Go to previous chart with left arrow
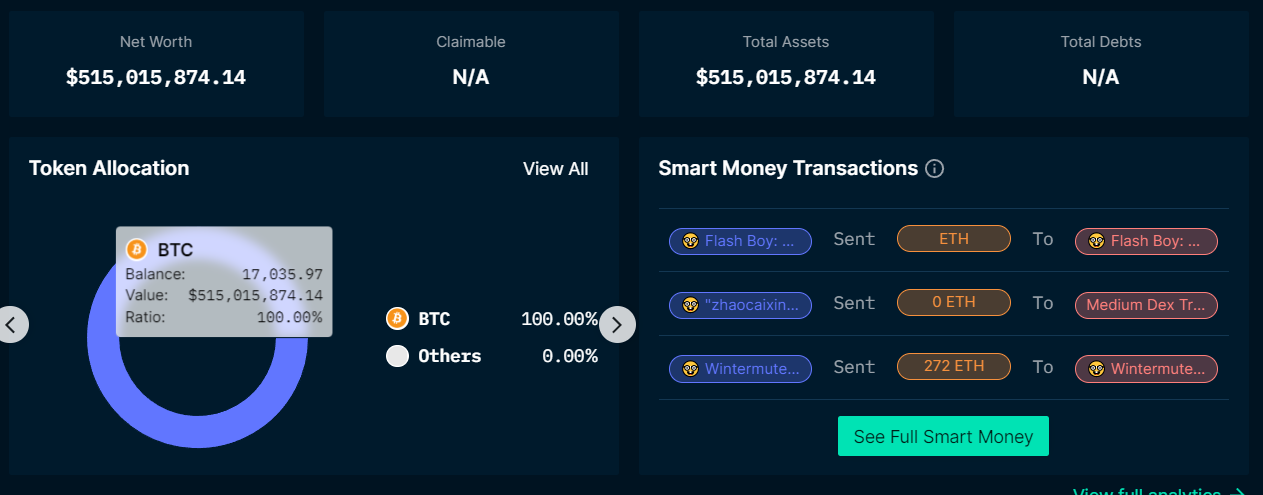This screenshot has width=1263, height=495. [x=11, y=324]
